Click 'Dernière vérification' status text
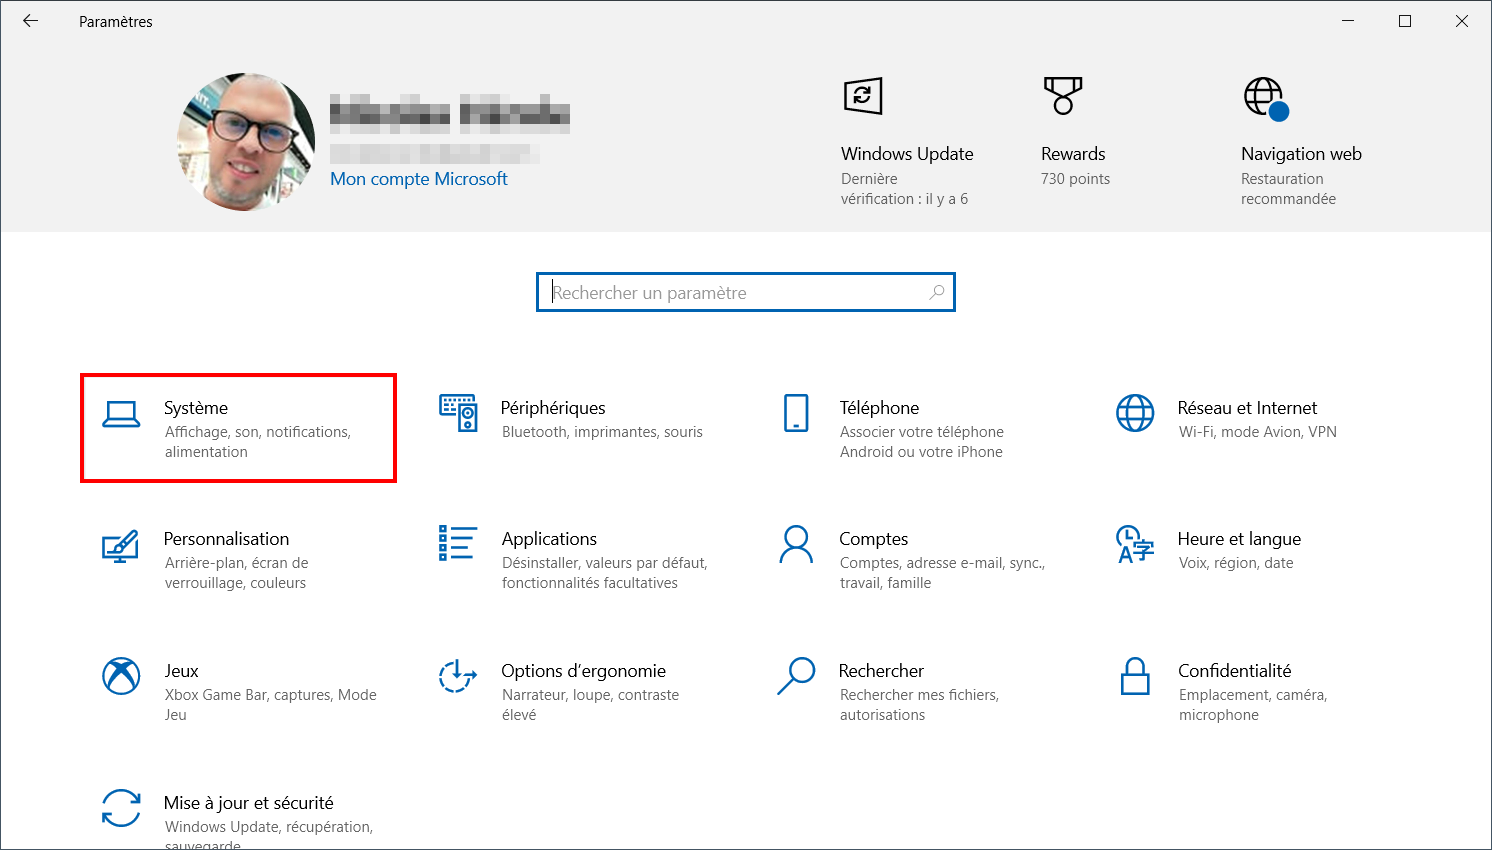The width and height of the screenshot is (1492, 850). (x=904, y=189)
